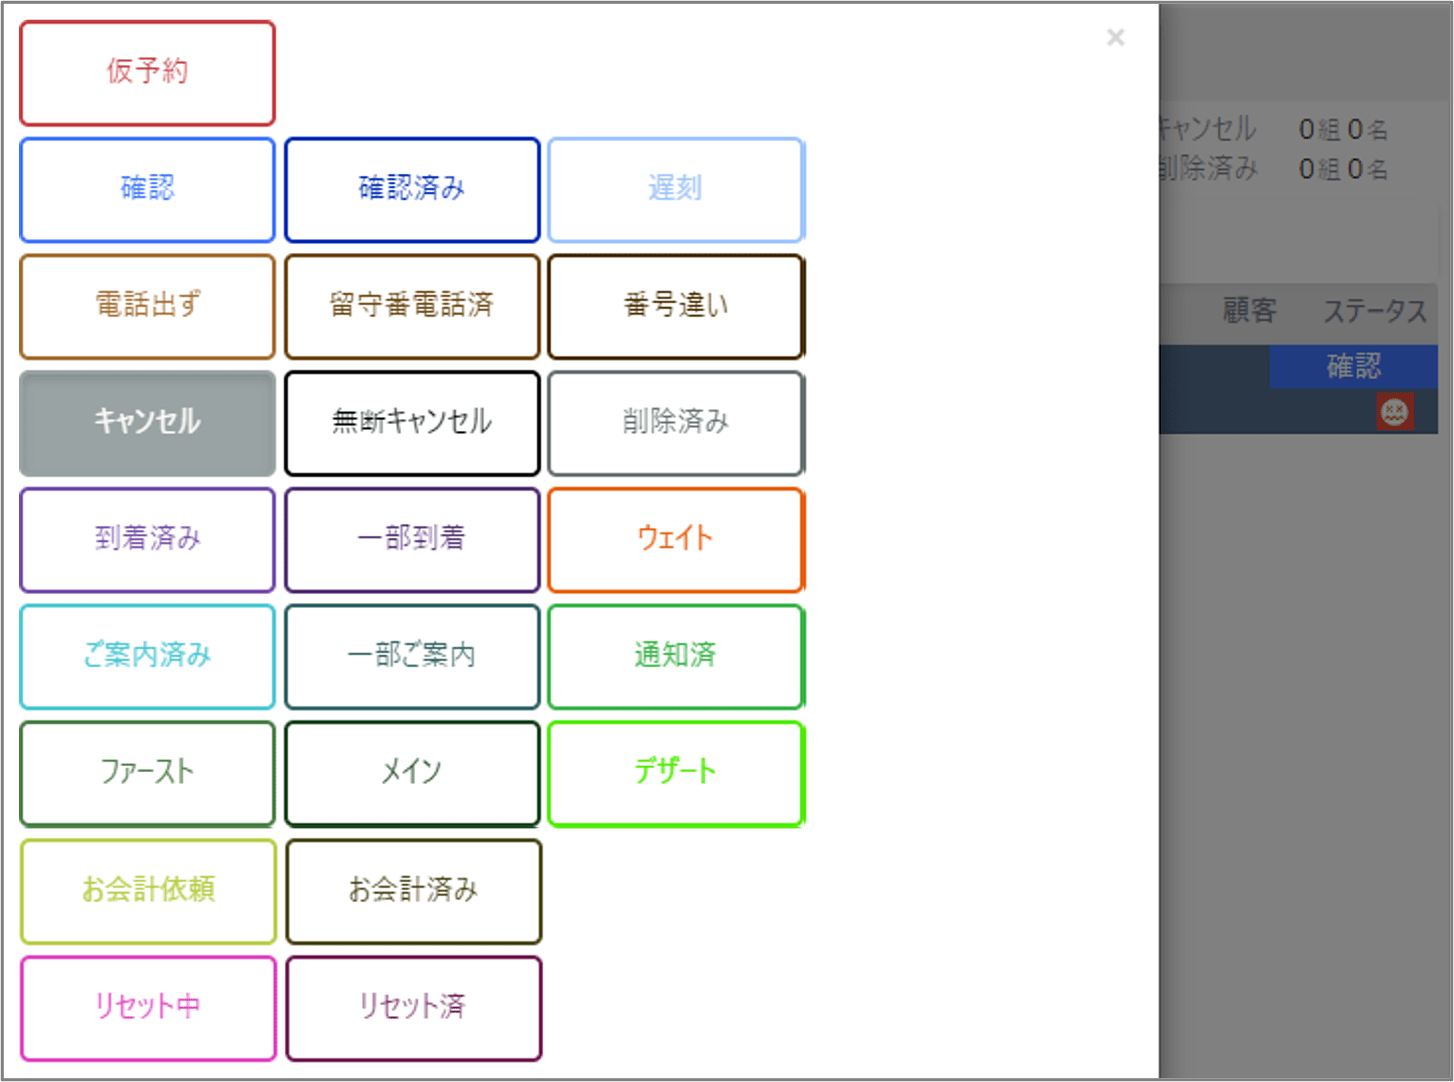This screenshot has width=1454, height=1082.
Task: Choose 留守番電話済 status
Action: [x=412, y=306]
